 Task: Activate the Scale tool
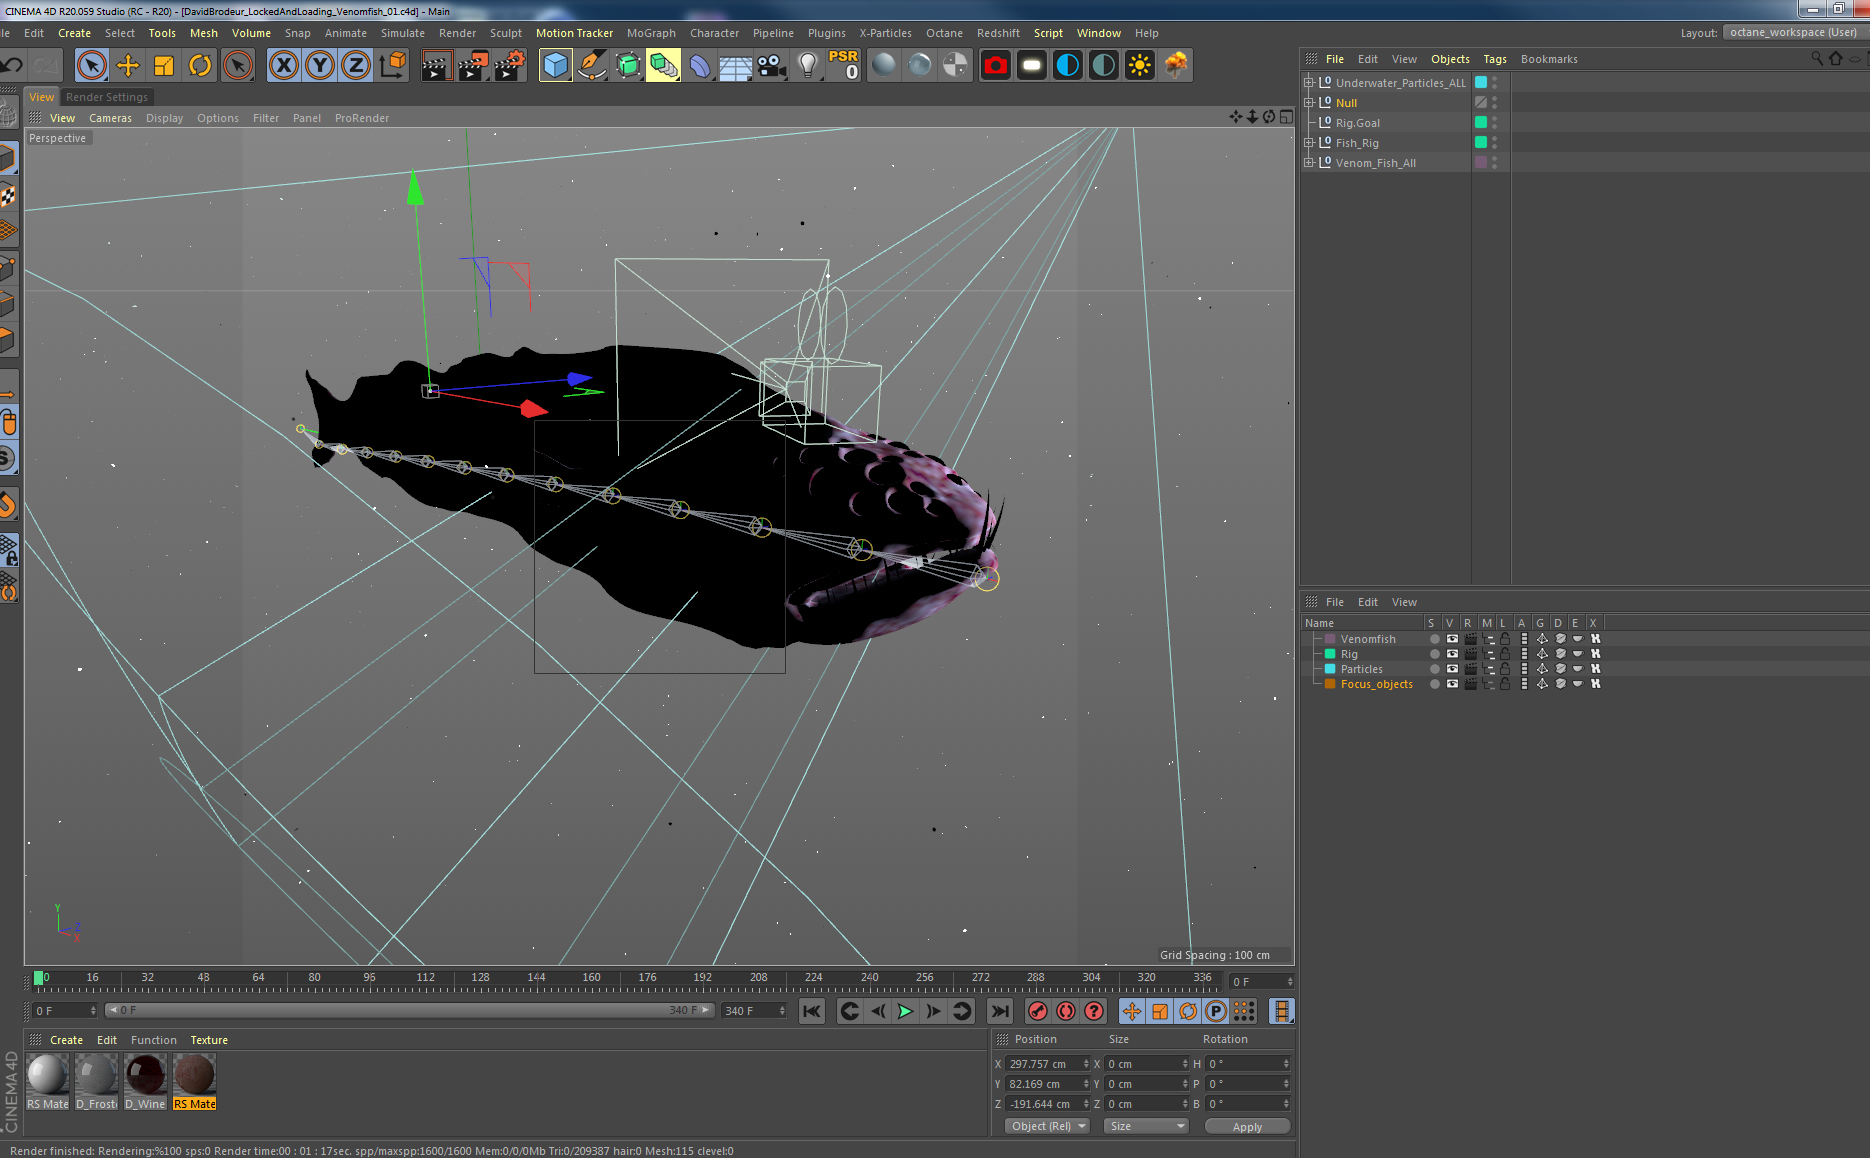click(x=163, y=65)
